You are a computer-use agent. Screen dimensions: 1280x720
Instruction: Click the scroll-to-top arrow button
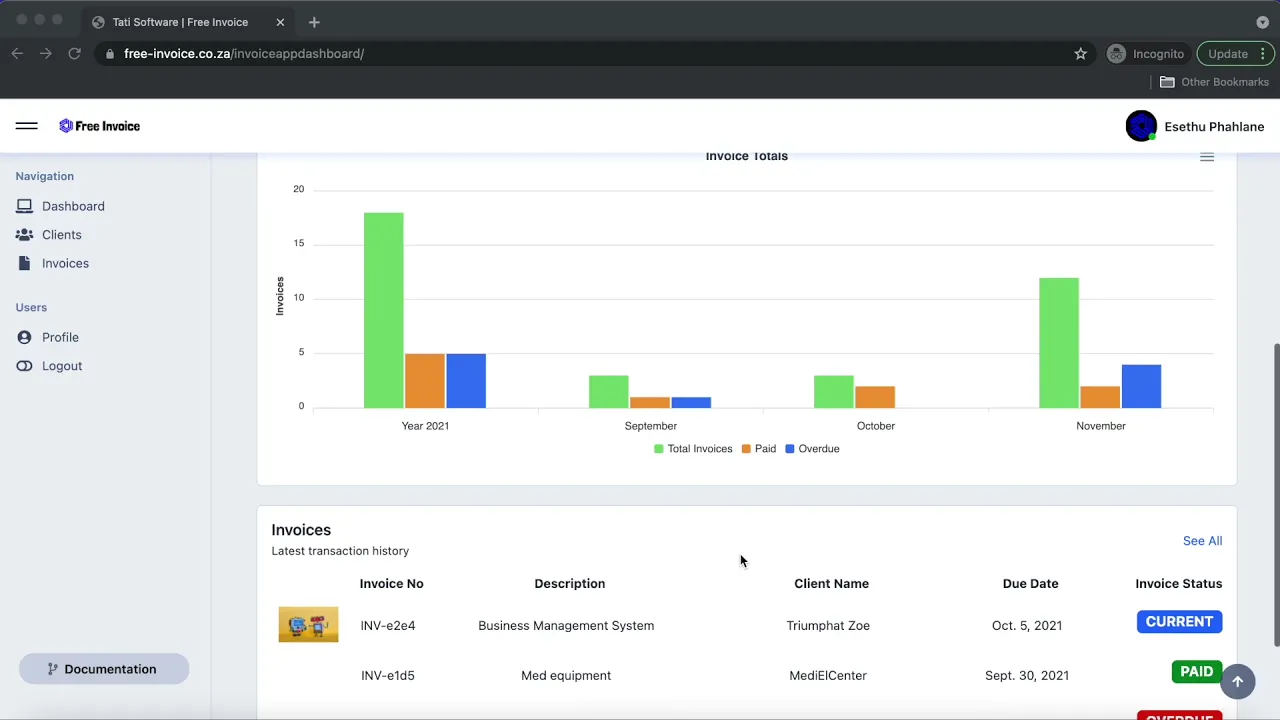pyautogui.click(x=1237, y=681)
